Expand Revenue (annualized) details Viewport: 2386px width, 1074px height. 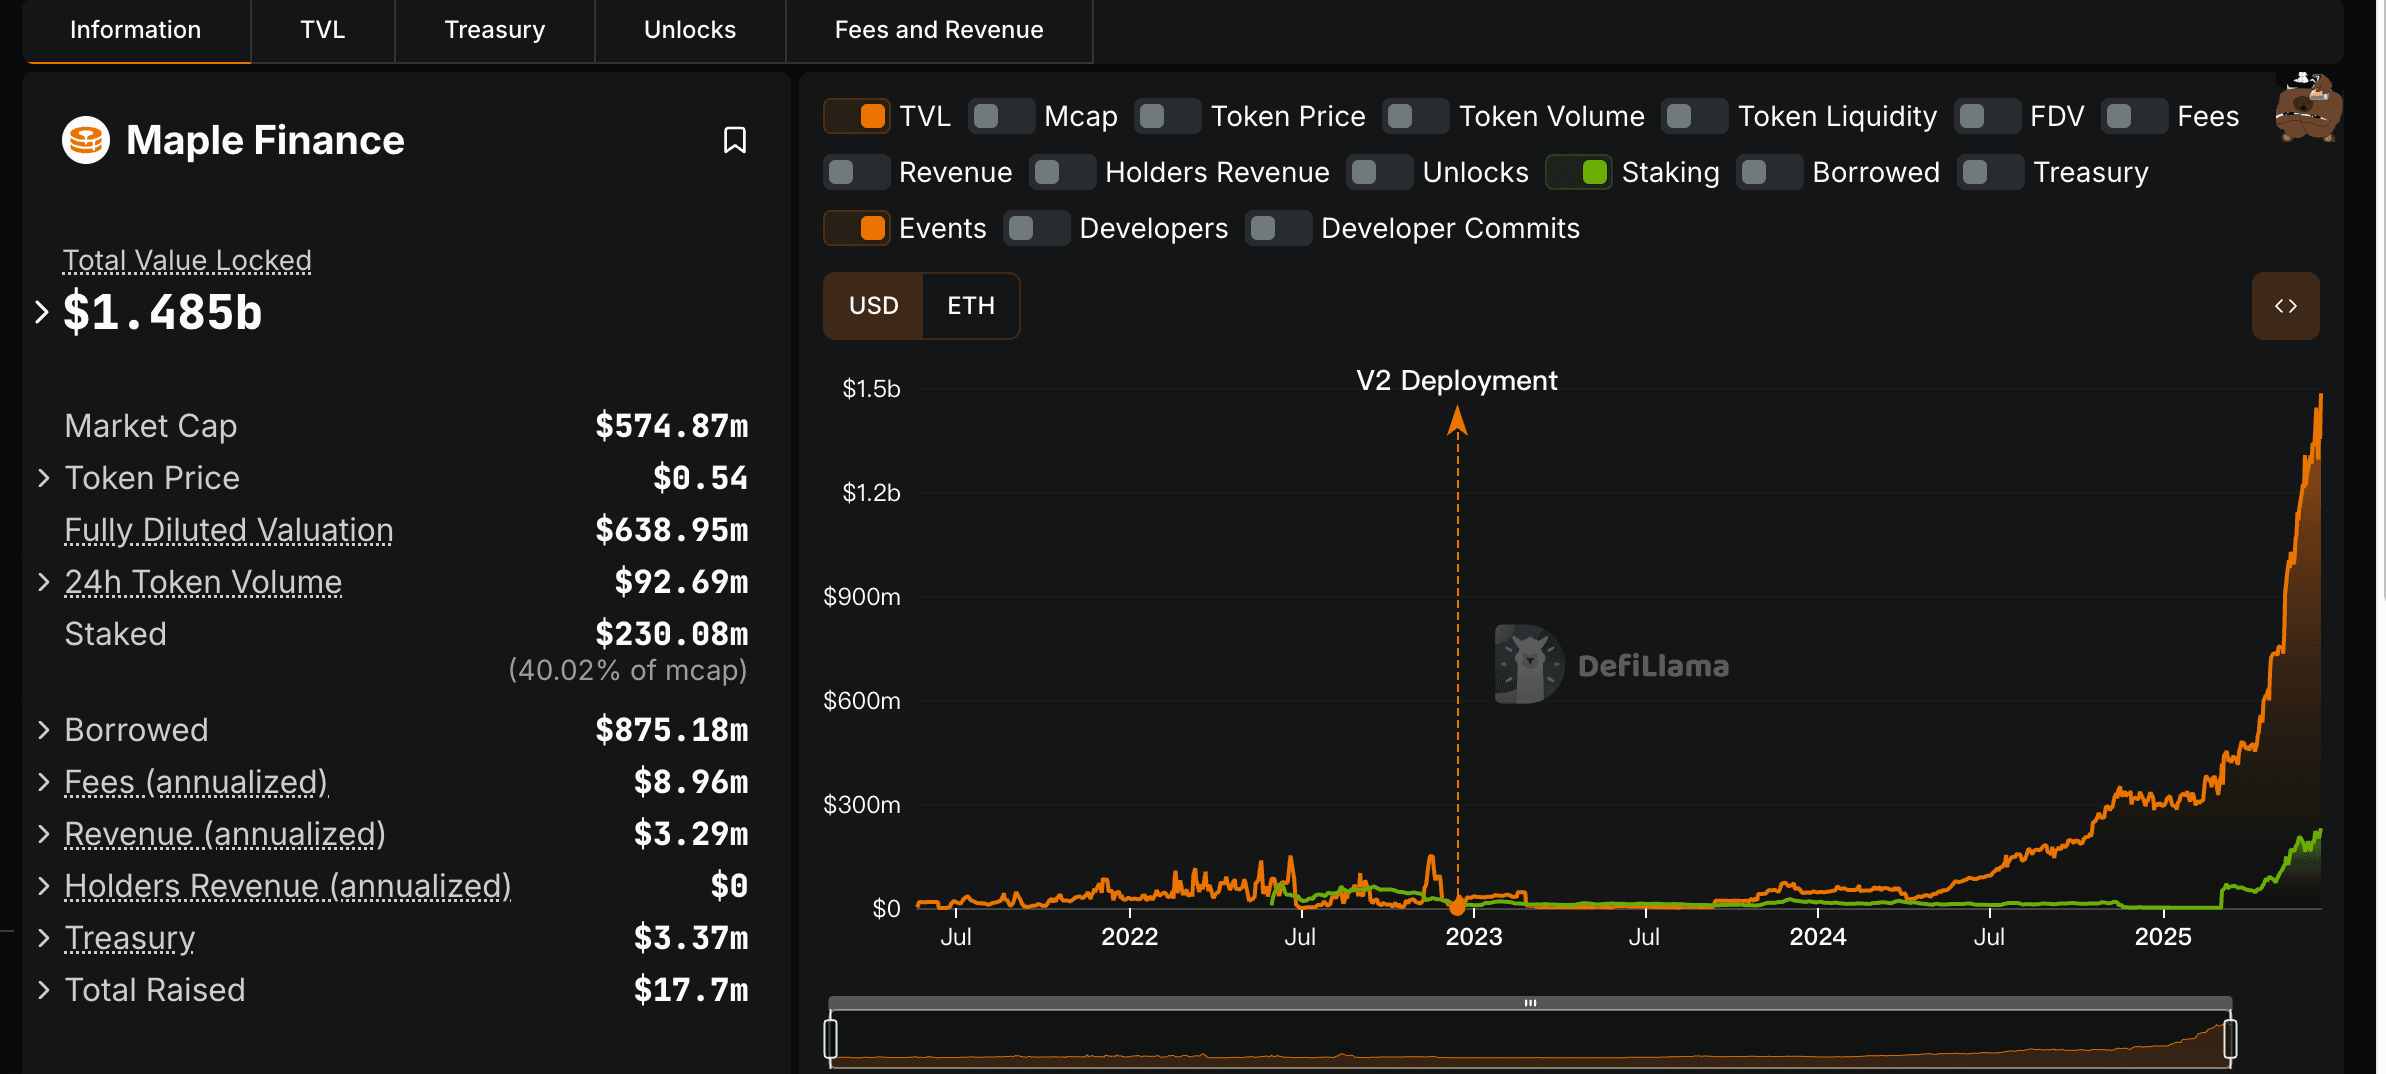[x=44, y=834]
